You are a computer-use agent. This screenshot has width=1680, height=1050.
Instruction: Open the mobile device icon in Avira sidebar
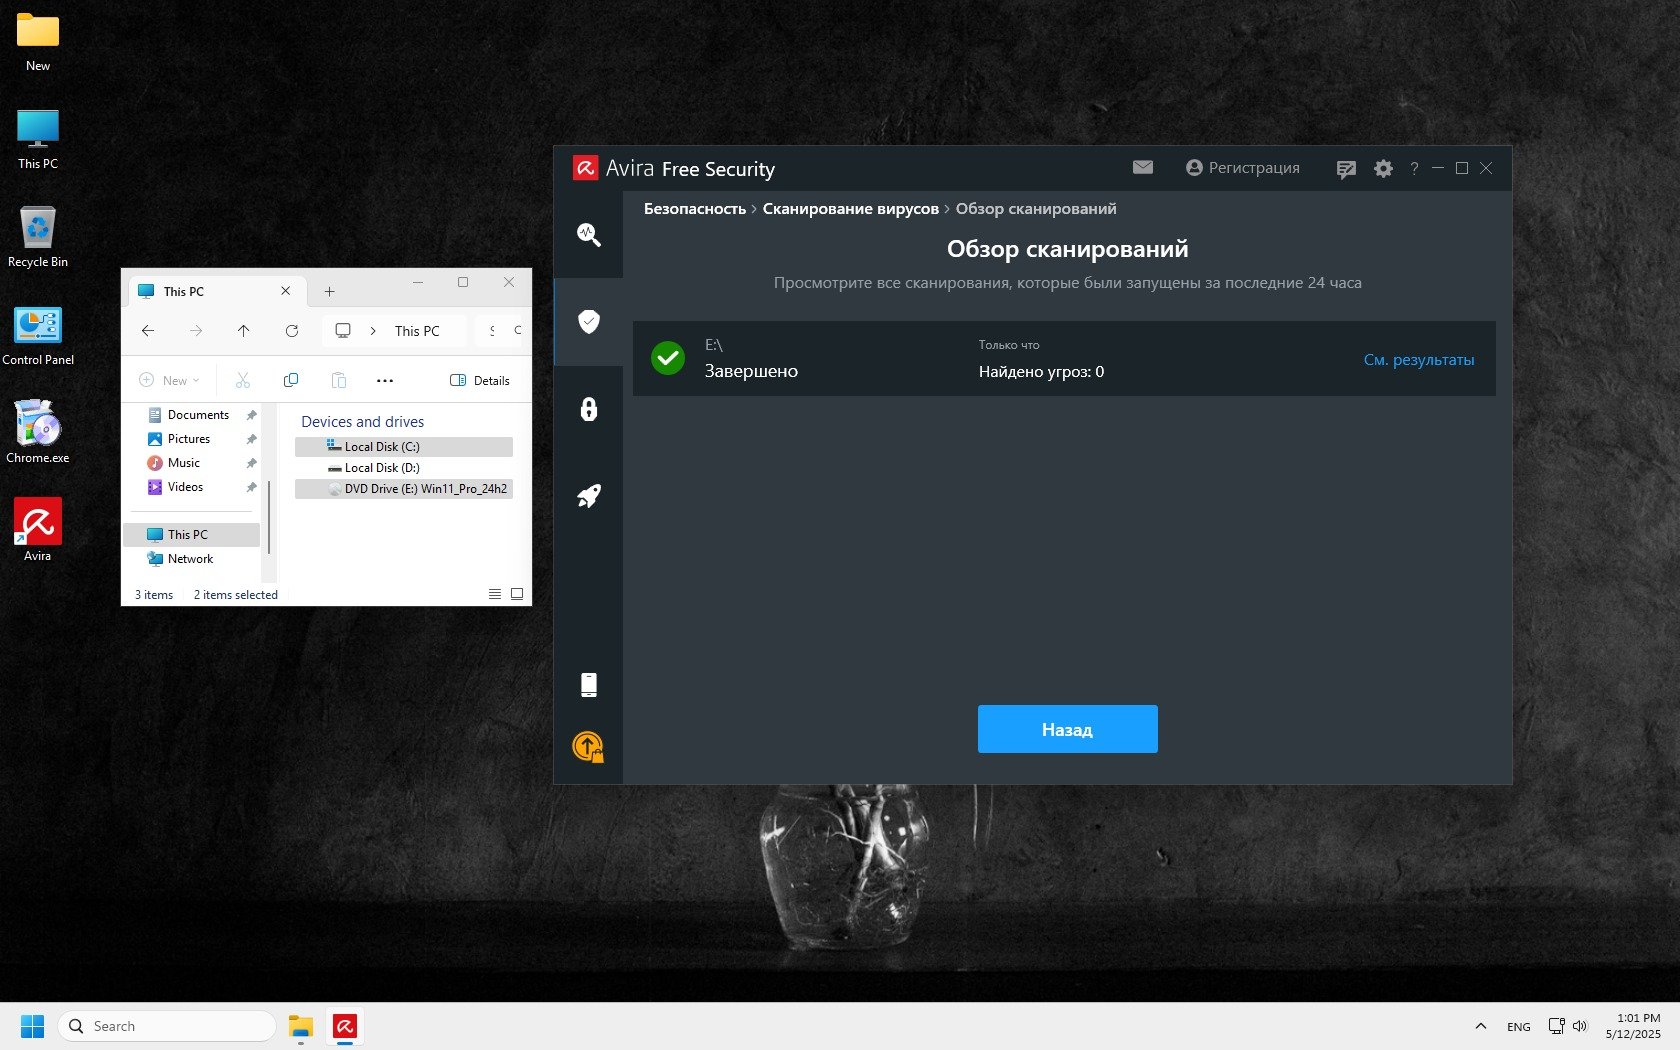pos(589,685)
